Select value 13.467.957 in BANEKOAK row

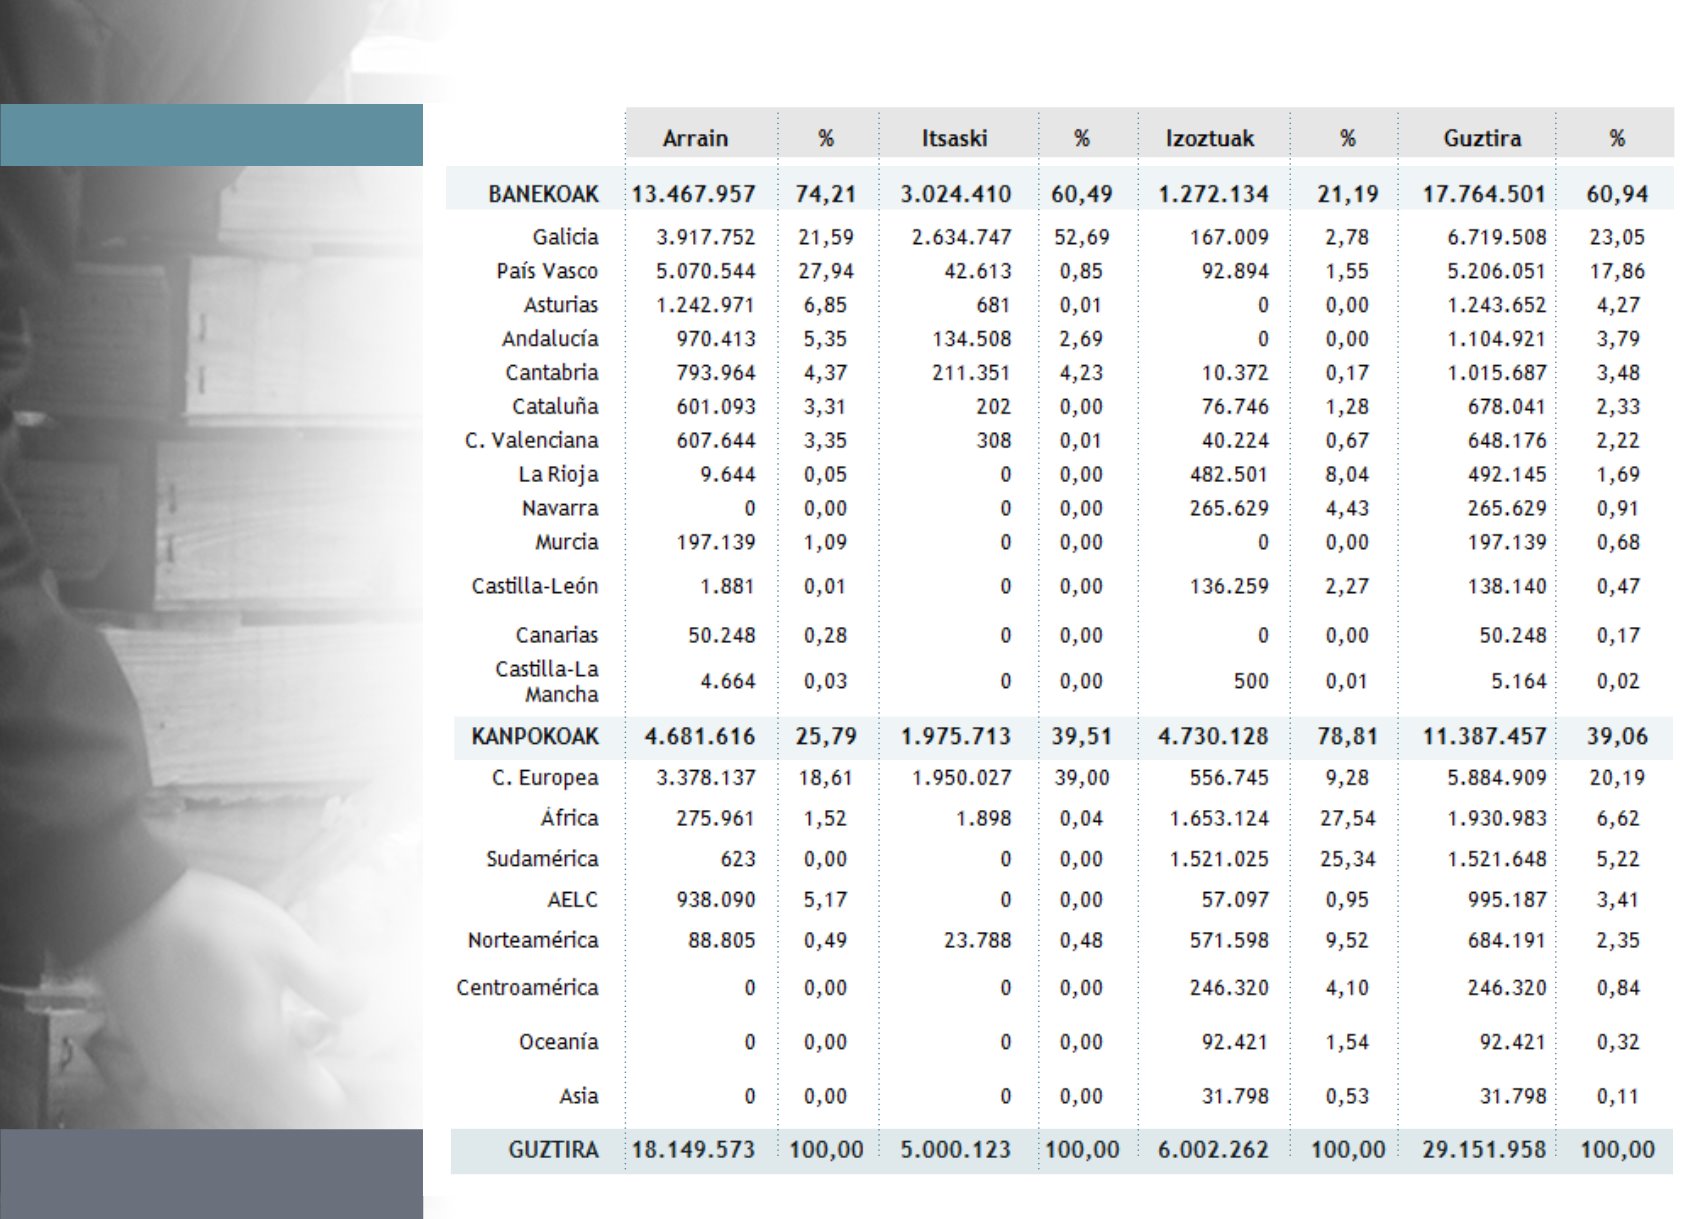click(x=693, y=194)
